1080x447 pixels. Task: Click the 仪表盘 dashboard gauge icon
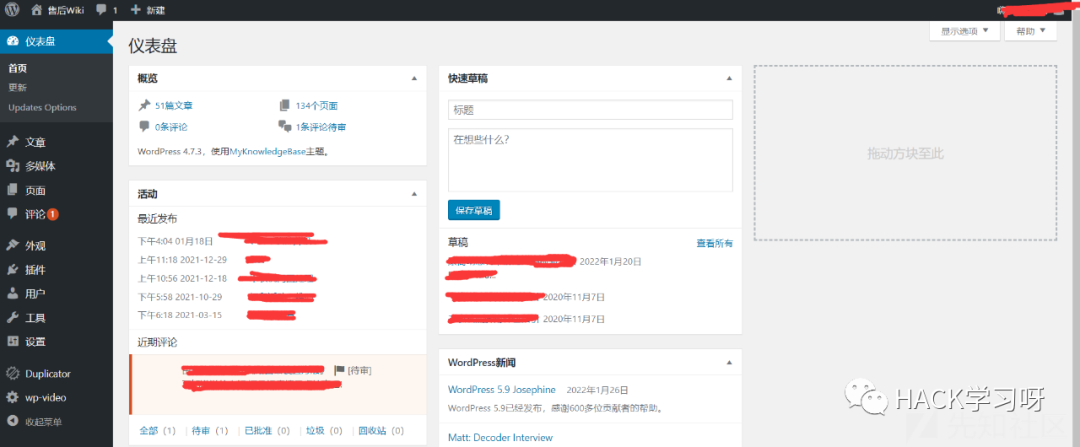point(12,41)
